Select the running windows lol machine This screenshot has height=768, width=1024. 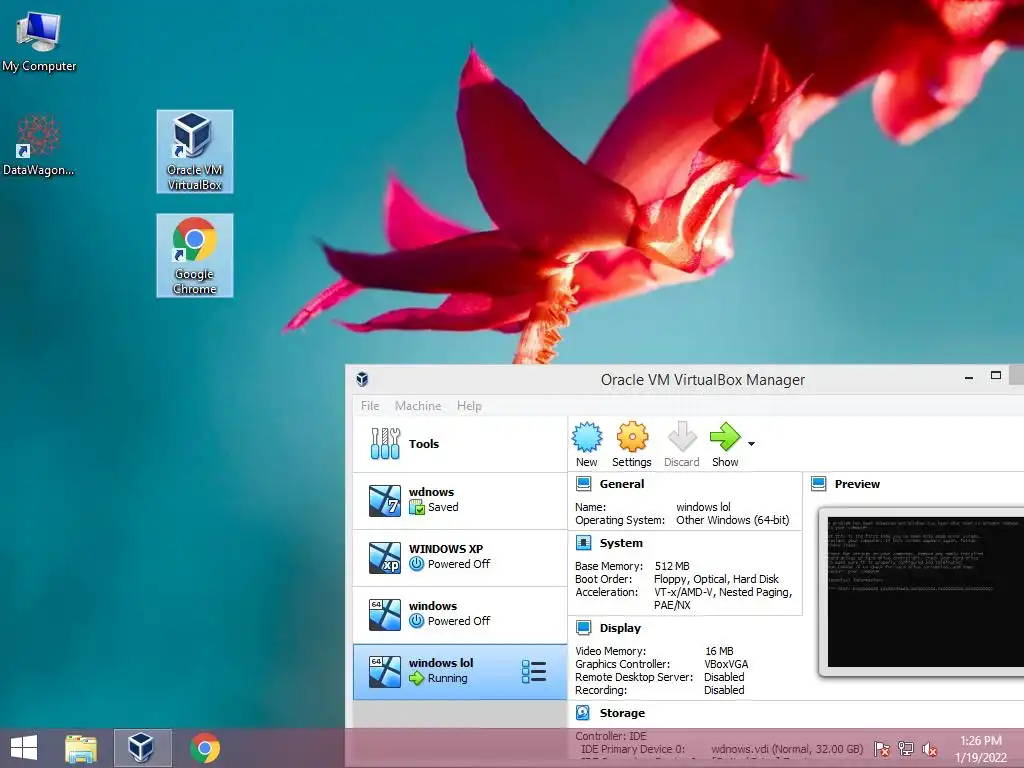460,671
